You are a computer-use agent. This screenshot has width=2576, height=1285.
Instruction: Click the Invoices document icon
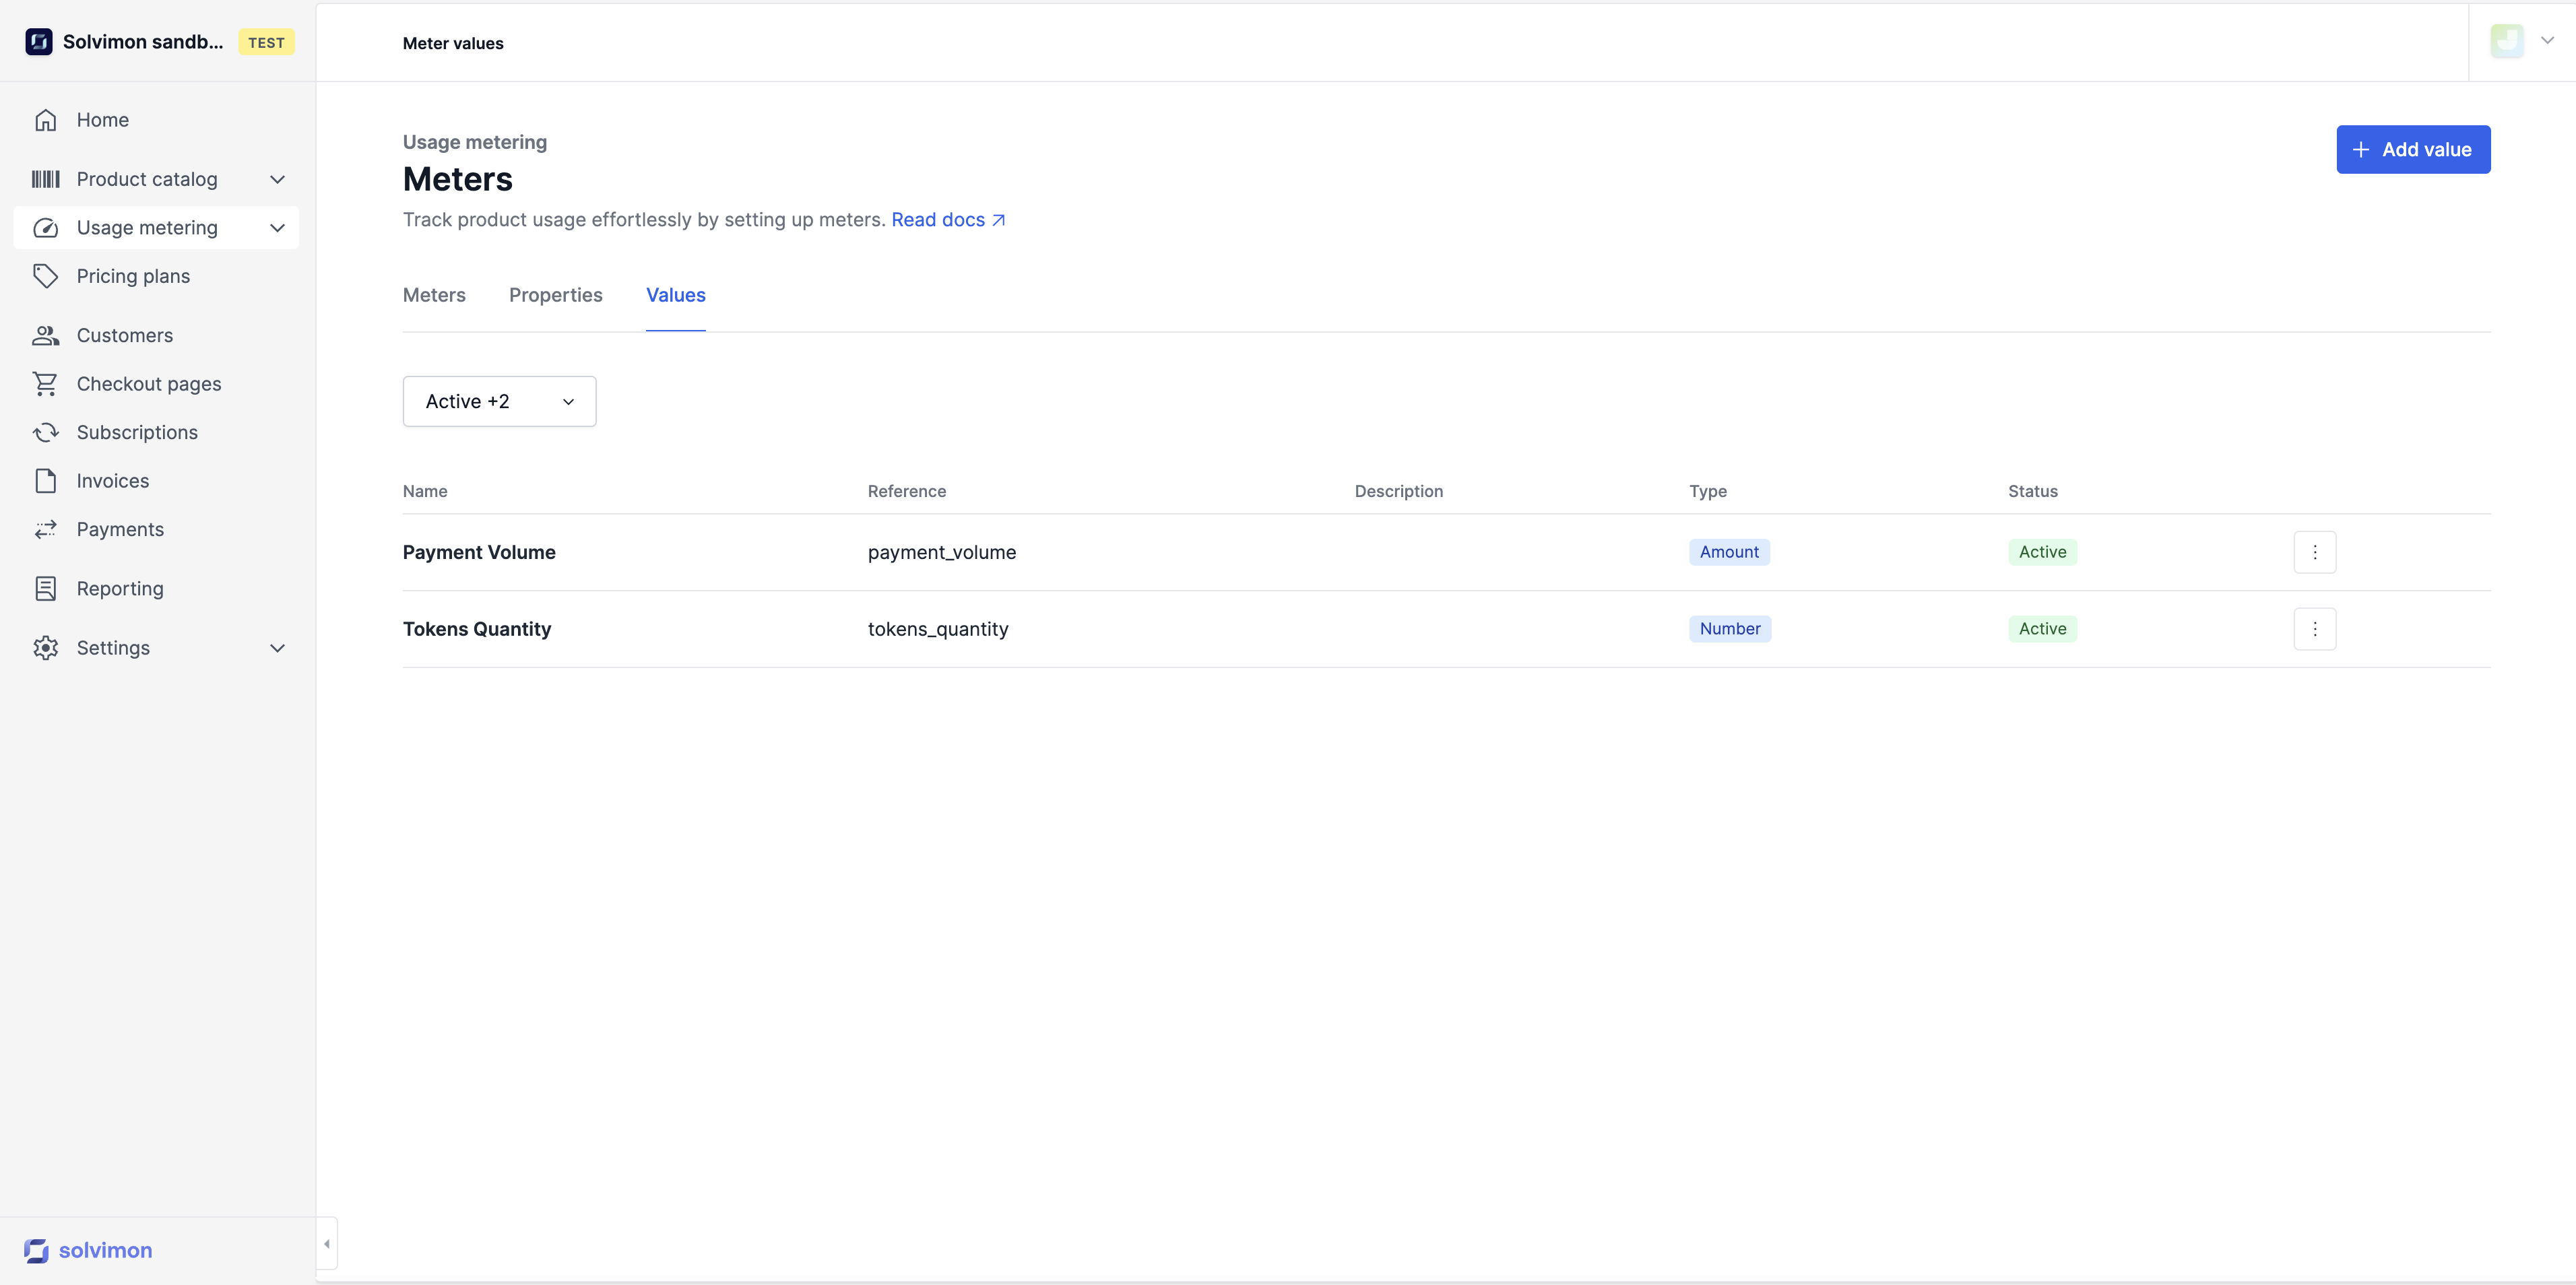45,481
